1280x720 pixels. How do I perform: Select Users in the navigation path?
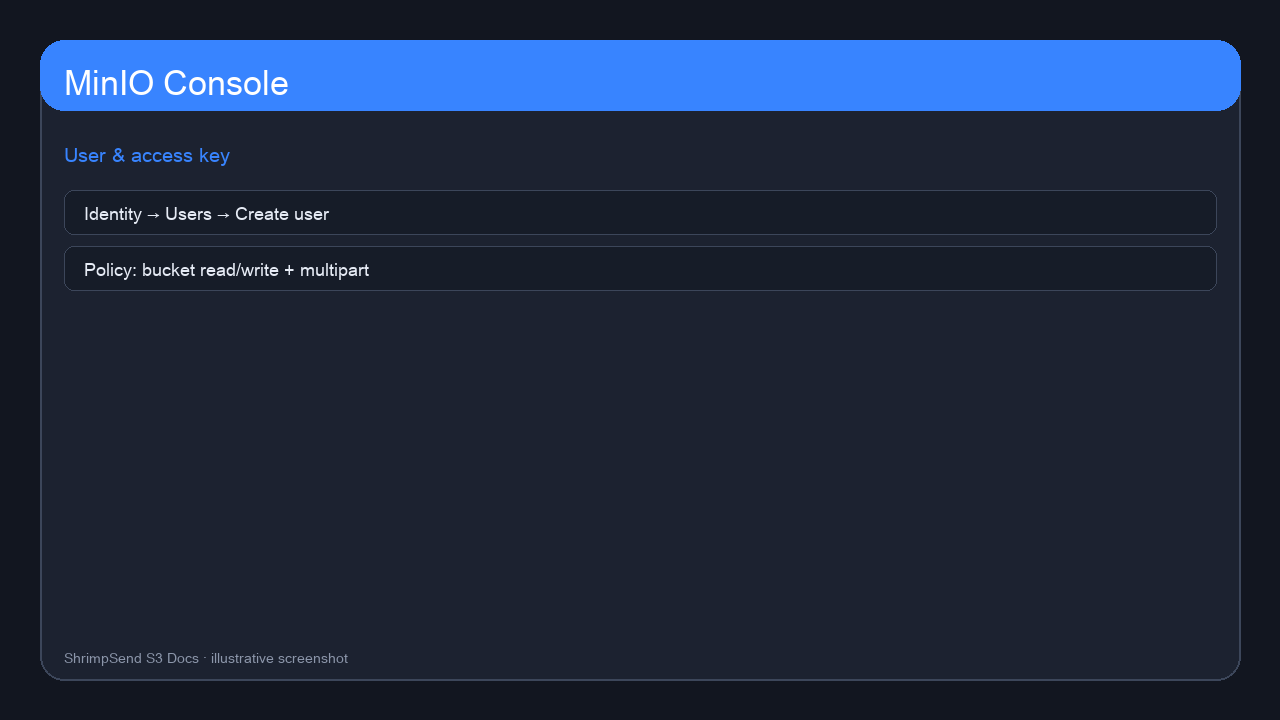click(188, 214)
